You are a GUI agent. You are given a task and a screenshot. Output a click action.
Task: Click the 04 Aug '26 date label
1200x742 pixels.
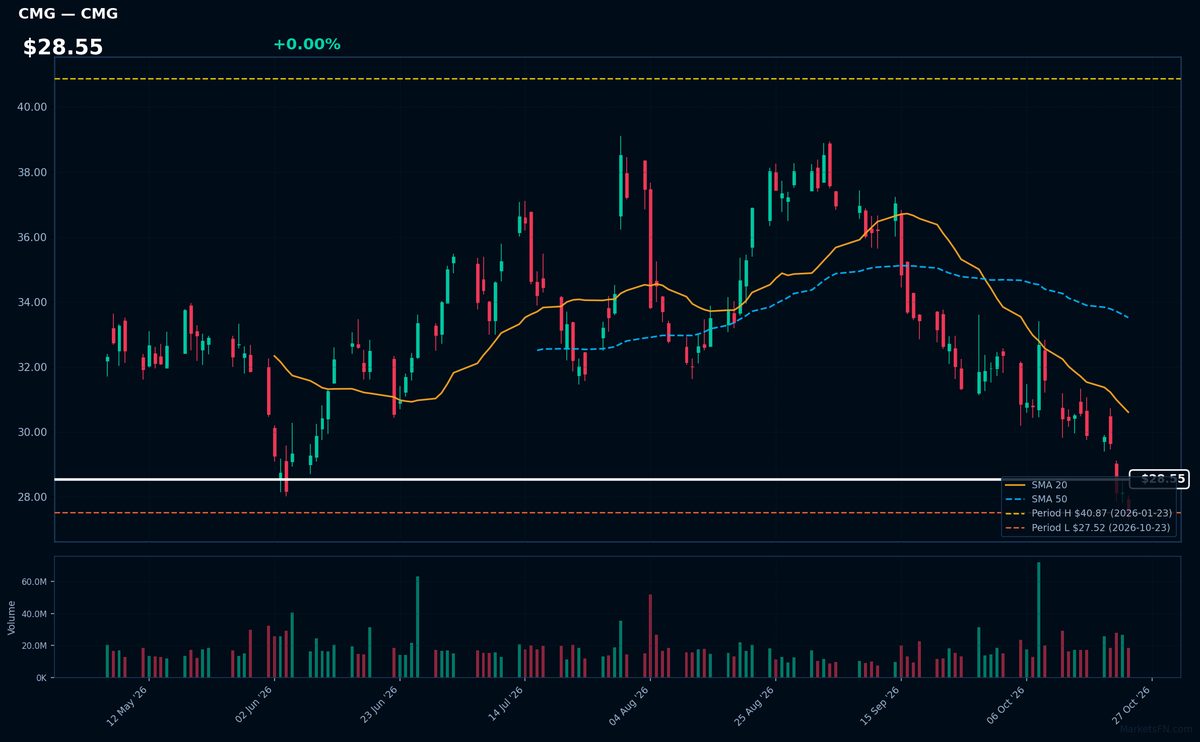tap(630, 704)
